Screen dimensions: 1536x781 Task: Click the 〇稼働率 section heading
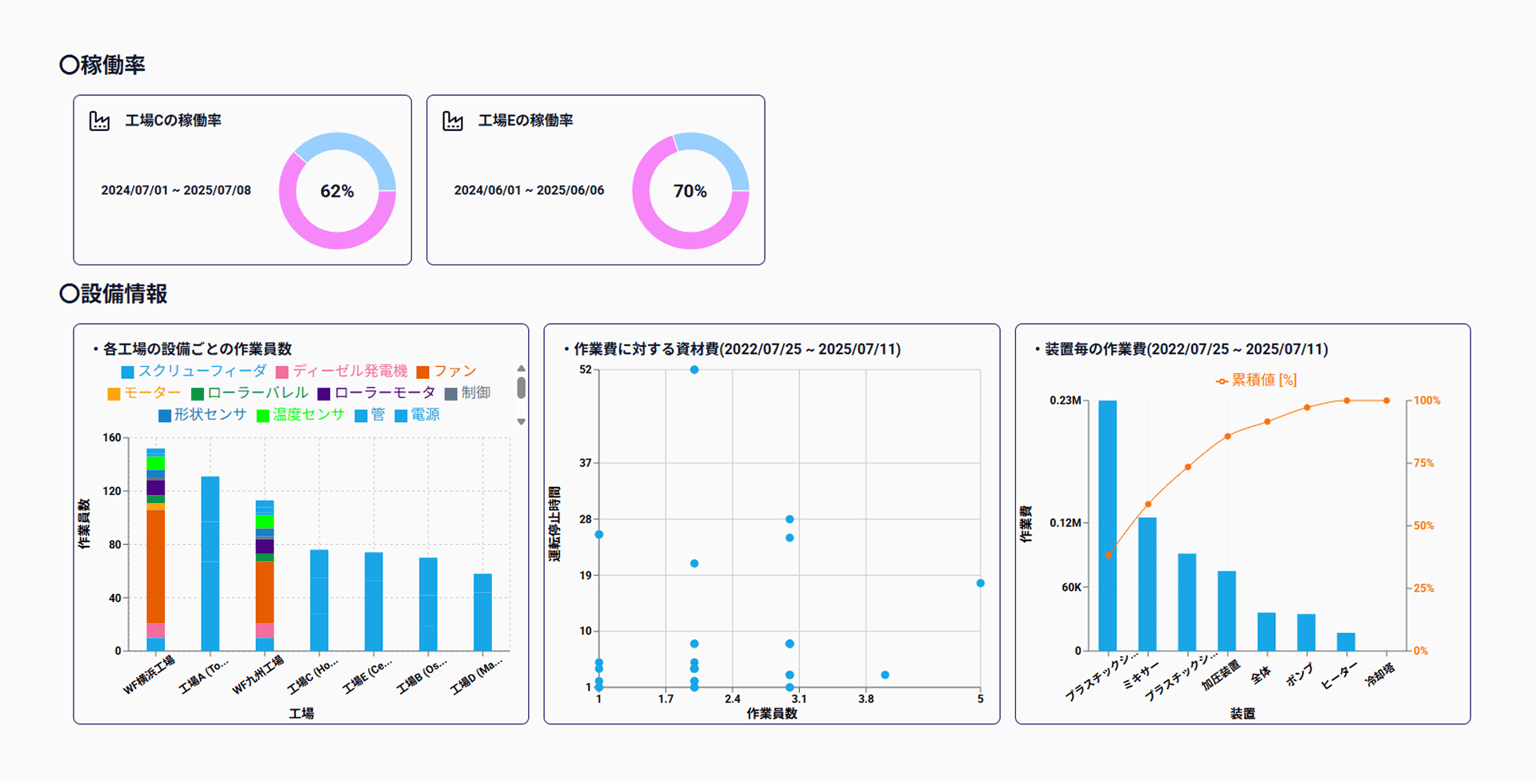pos(103,65)
